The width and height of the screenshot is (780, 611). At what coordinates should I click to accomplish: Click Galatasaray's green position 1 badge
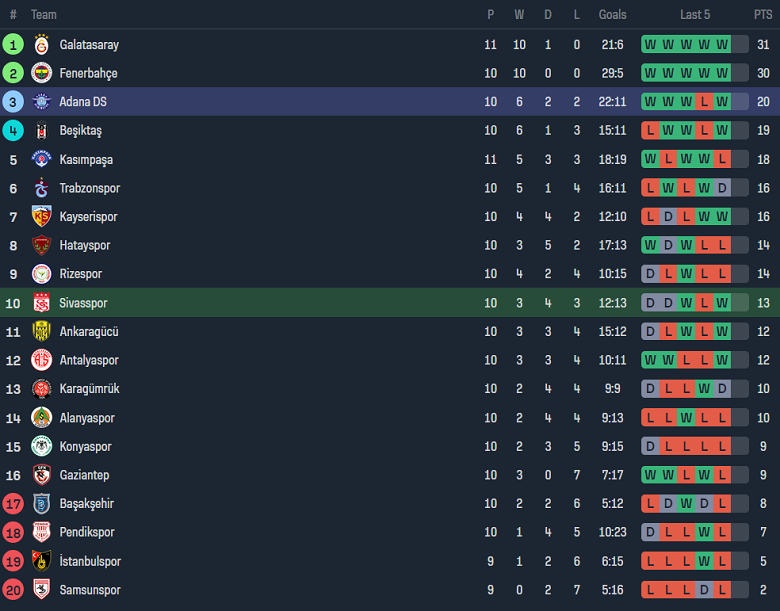click(13, 45)
